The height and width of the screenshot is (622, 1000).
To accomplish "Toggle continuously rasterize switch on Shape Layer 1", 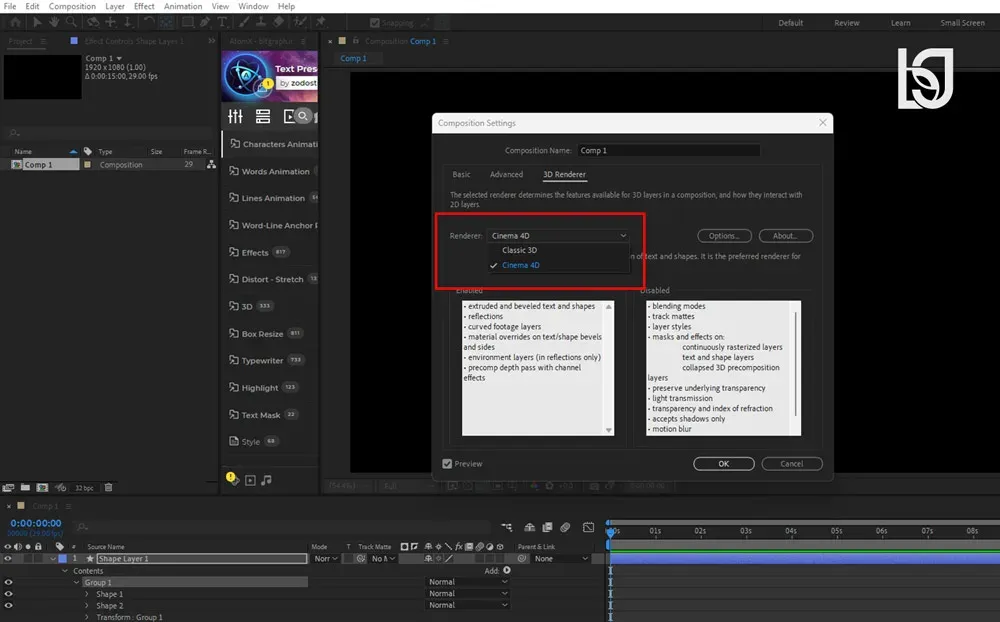I will [x=439, y=558].
